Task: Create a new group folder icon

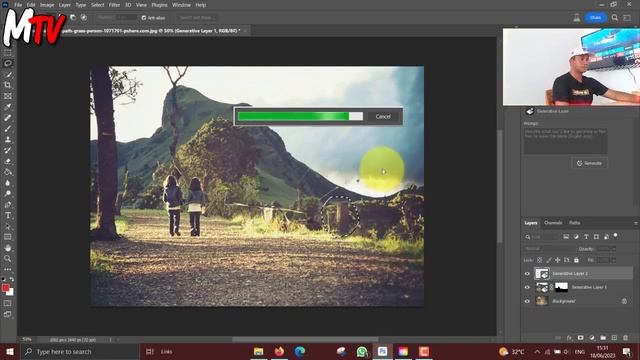Action: tap(603, 338)
